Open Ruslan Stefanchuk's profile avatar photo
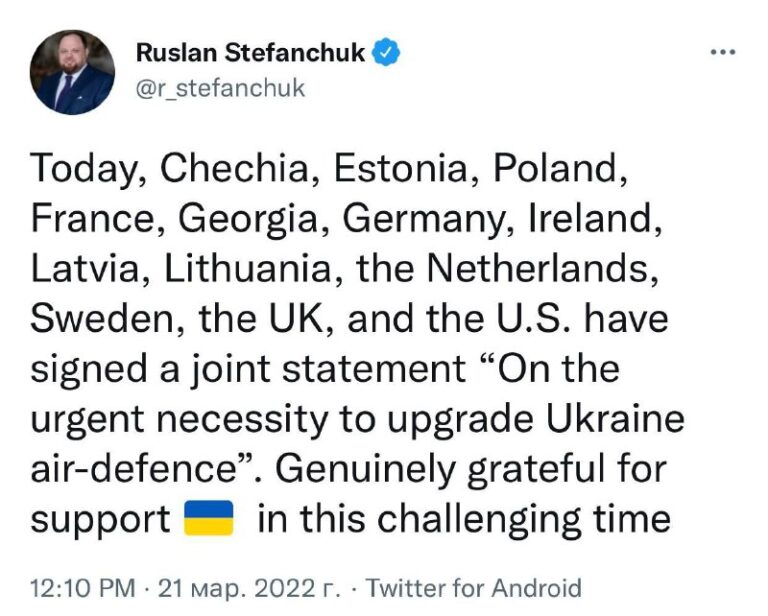The height and width of the screenshot is (616, 768). click(x=72, y=72)
